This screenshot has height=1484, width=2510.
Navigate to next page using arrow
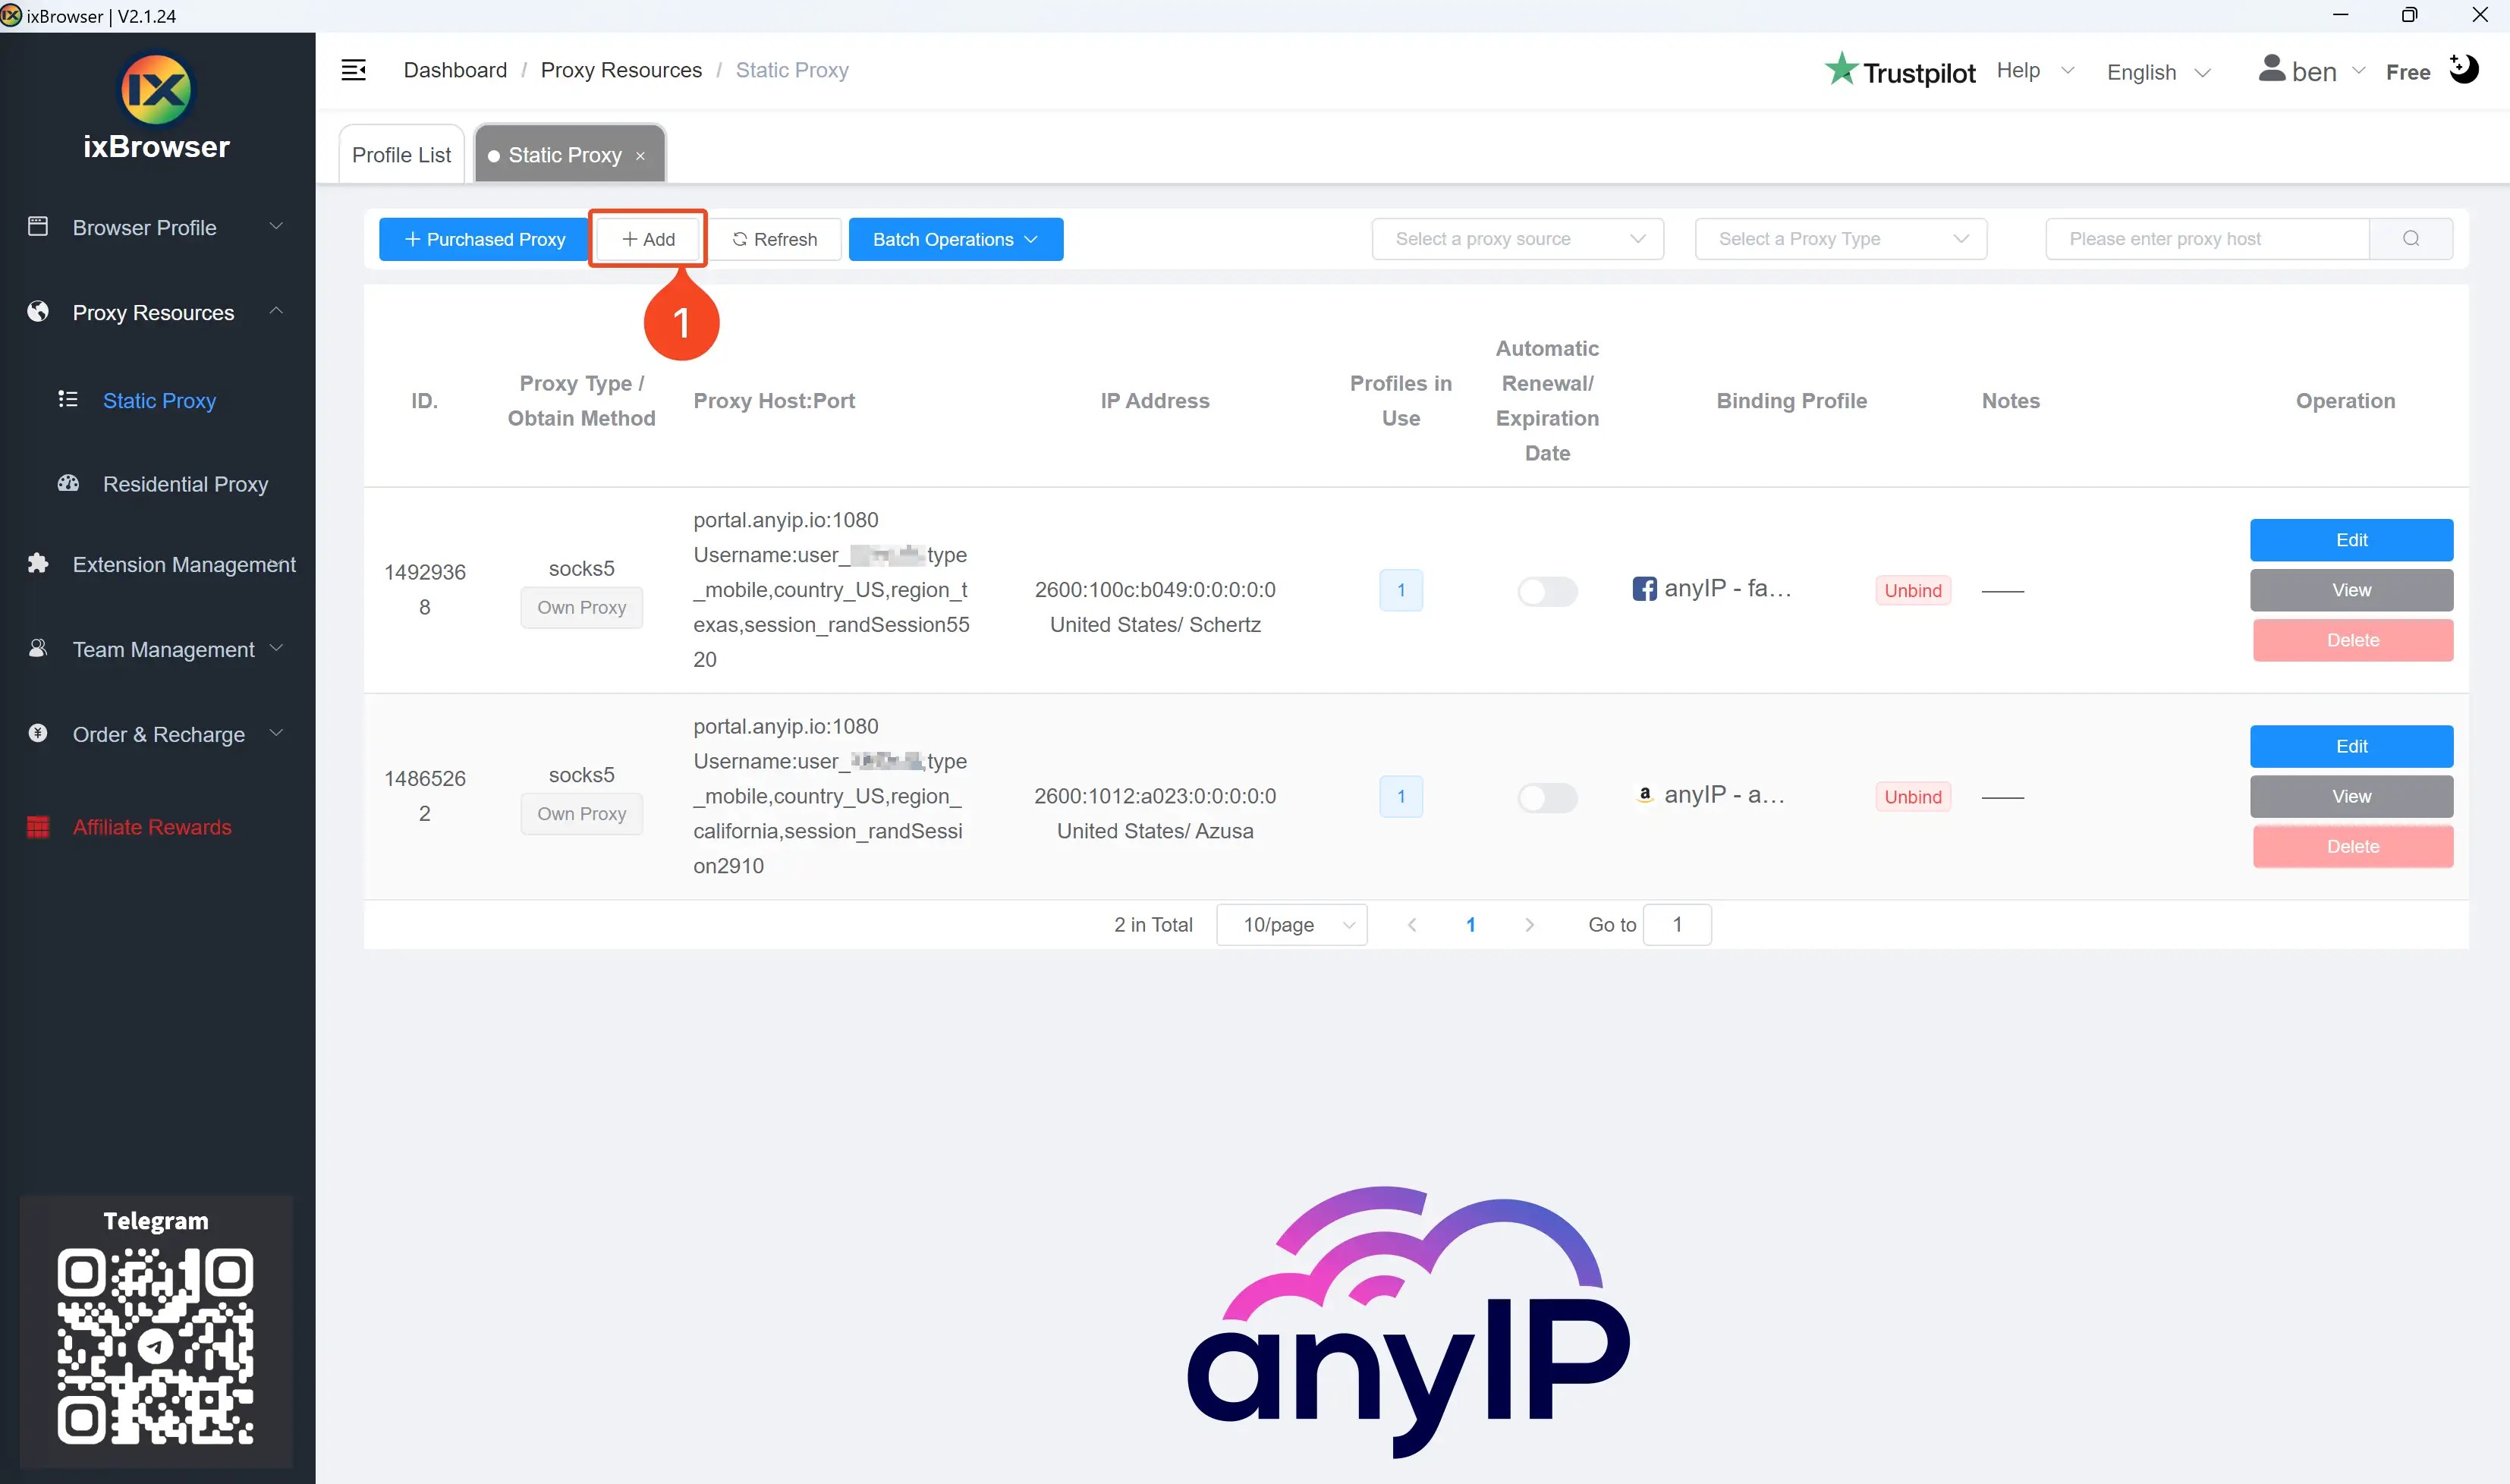[x=1531, y=924]
